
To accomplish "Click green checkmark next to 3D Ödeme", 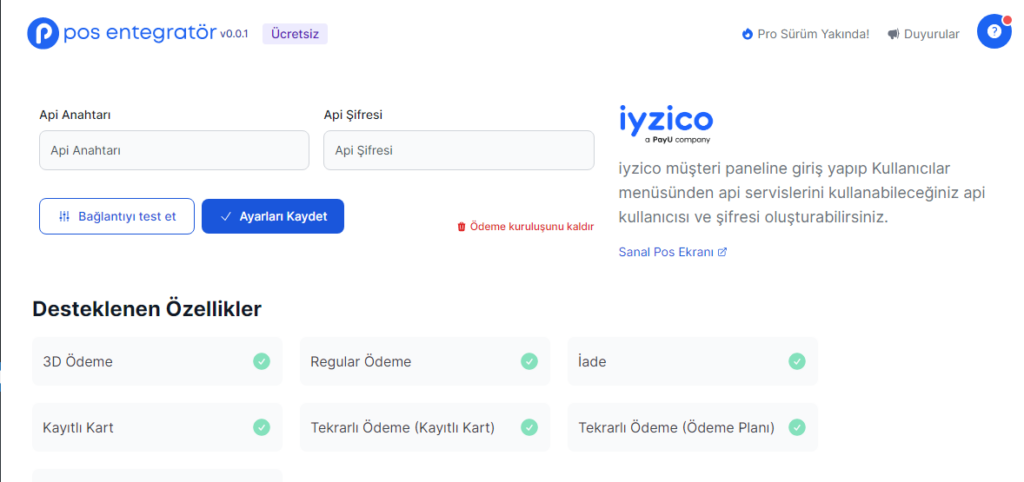I will point(261,361).
